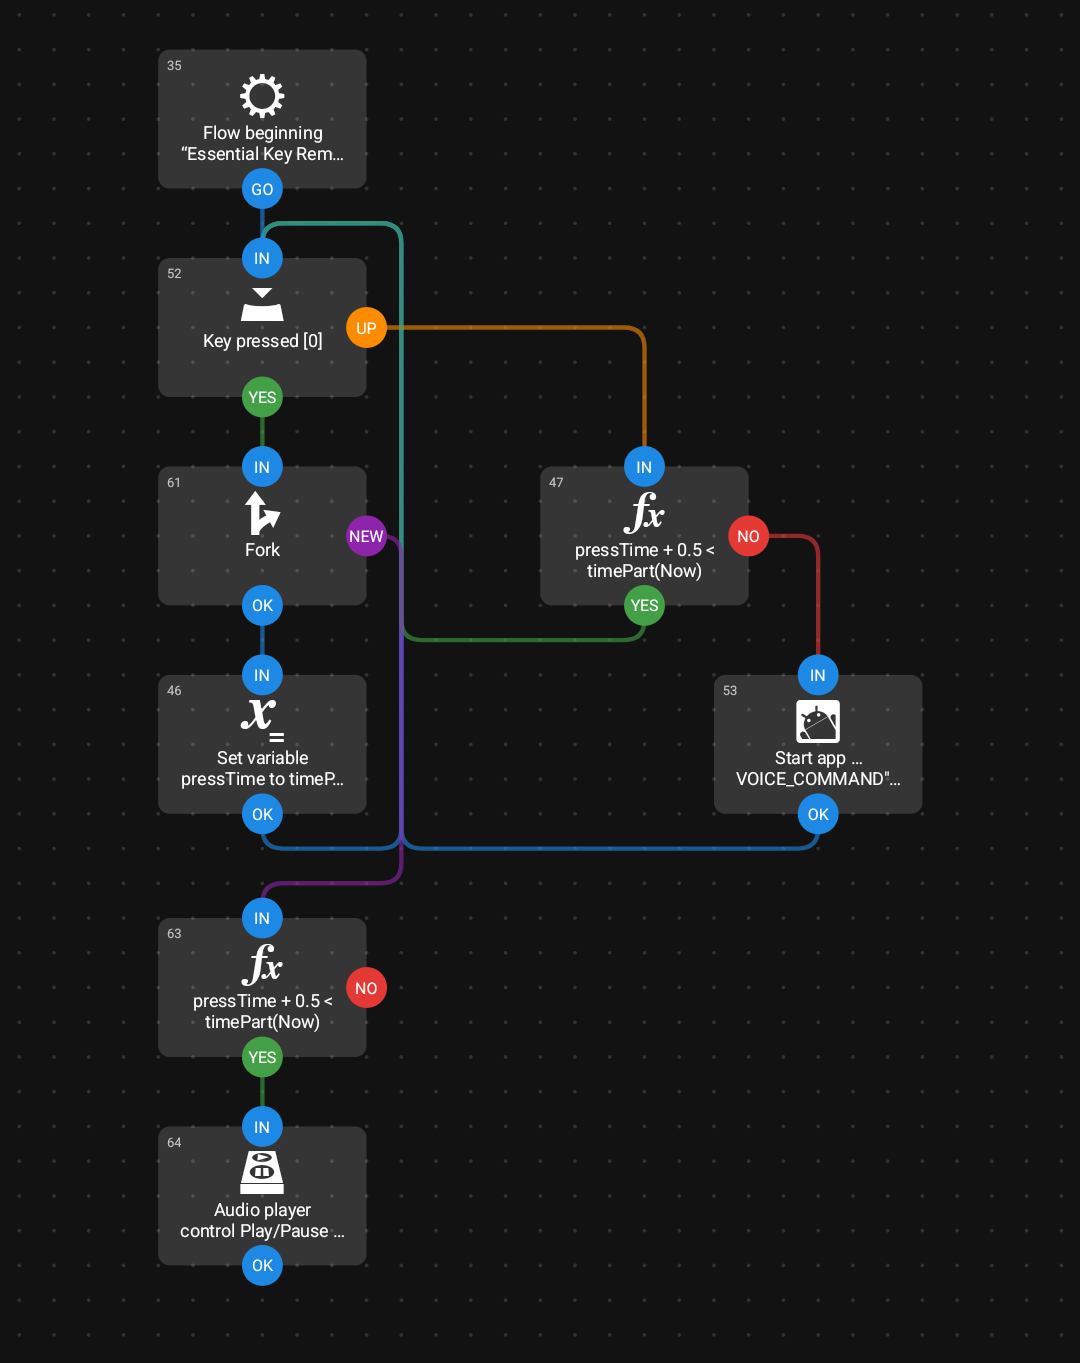Tap the OK connector on Audio player block
Image resolution: width=1080 pixels, height=1363 pixels.
click(x=262, y=1265)
